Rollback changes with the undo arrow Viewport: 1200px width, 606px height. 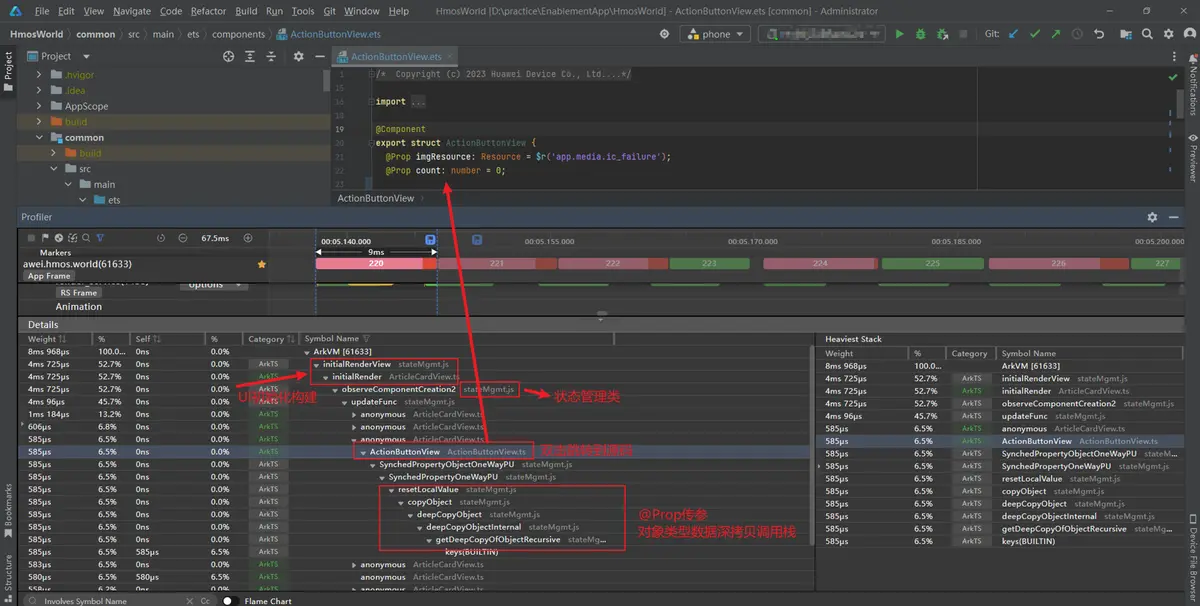click(x=1099, y=34)
